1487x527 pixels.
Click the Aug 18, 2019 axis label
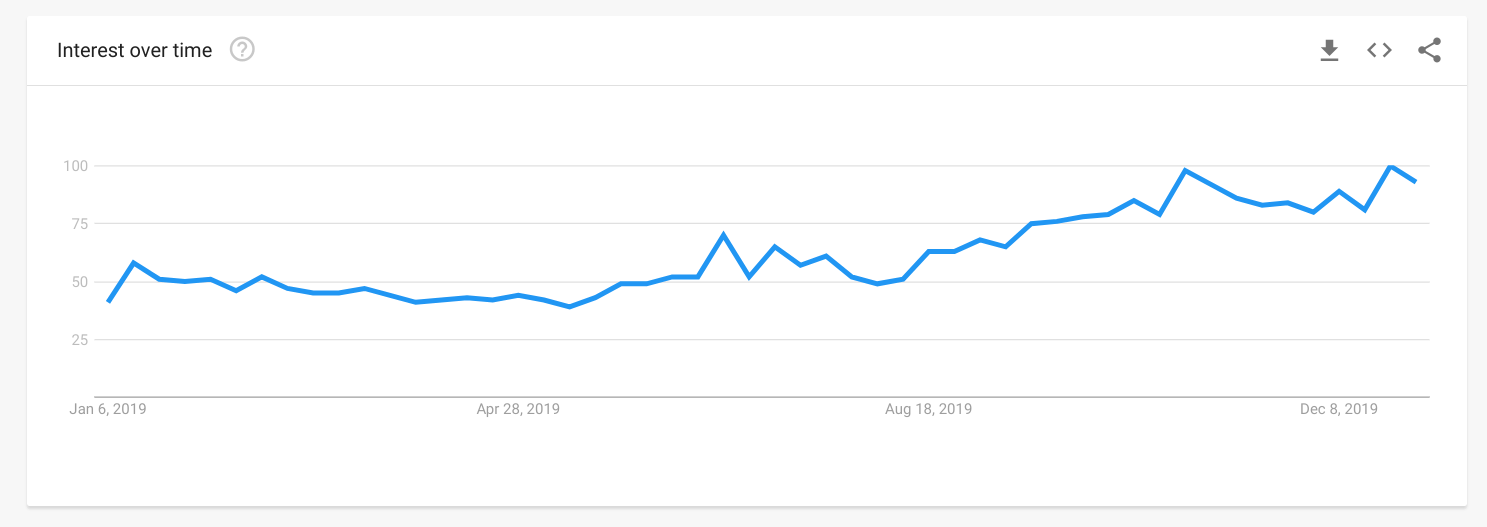coord(929,409)
